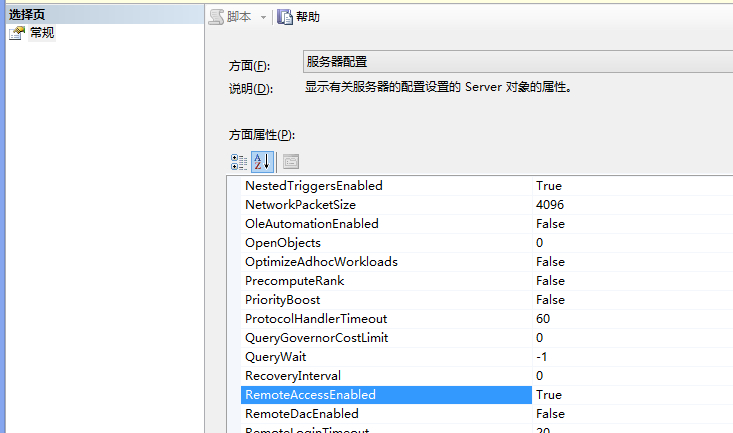Open the 方面 facet combo box
The height and width of the screenshot is (433, 733).
pyautogui.click(x=517, y=62)
